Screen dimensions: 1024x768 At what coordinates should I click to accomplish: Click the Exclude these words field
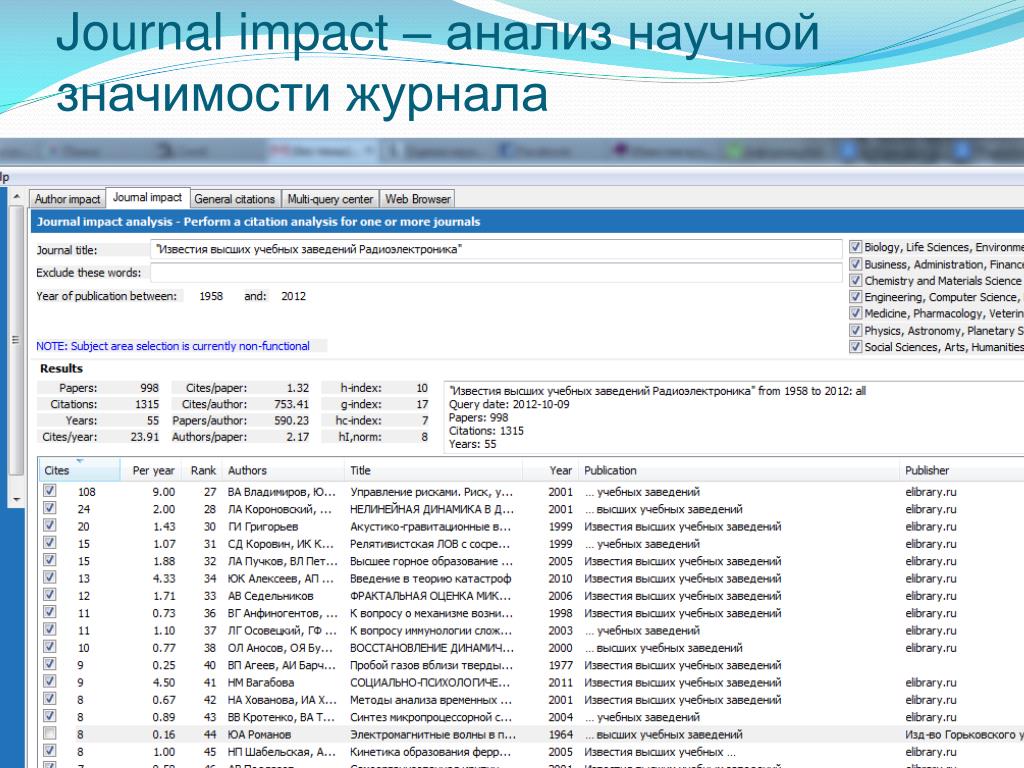click(496, 272)
